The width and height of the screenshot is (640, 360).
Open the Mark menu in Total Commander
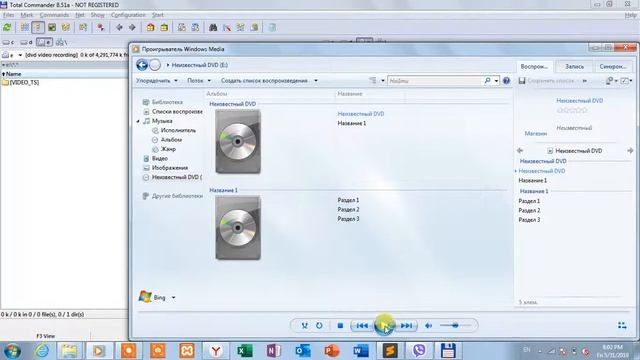coord(27,15)
